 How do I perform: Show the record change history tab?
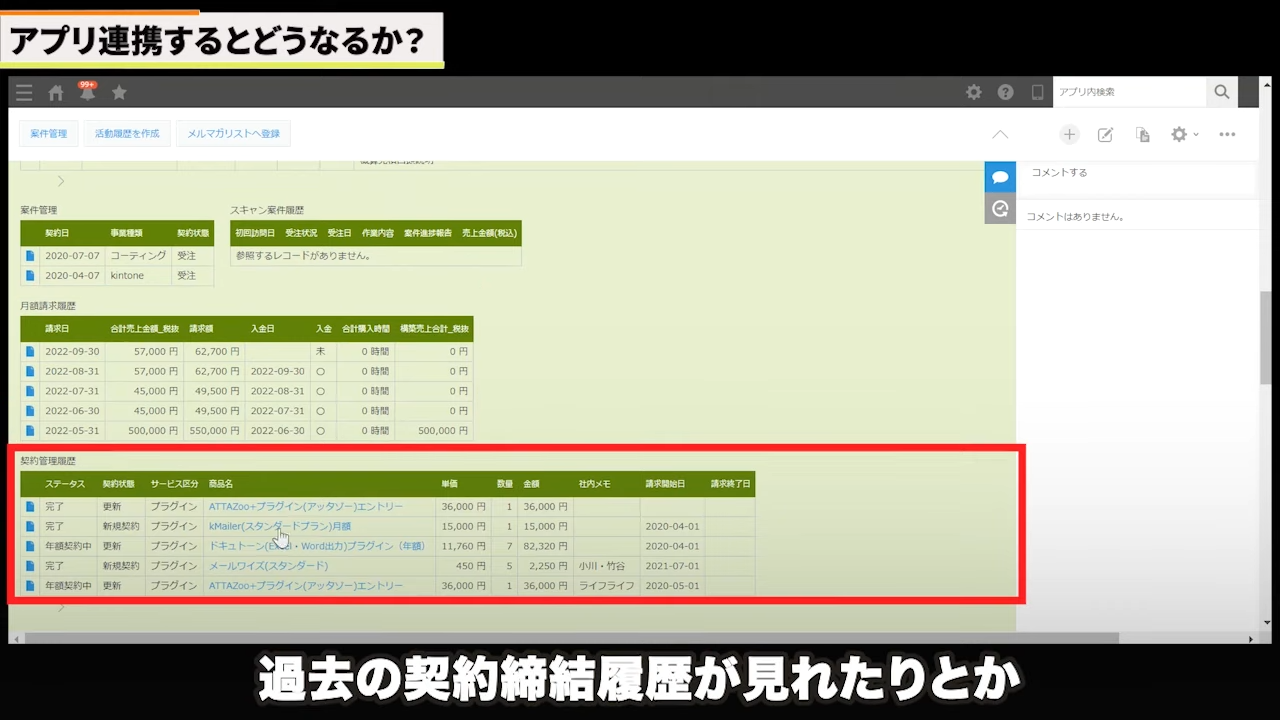(1000, 209)
